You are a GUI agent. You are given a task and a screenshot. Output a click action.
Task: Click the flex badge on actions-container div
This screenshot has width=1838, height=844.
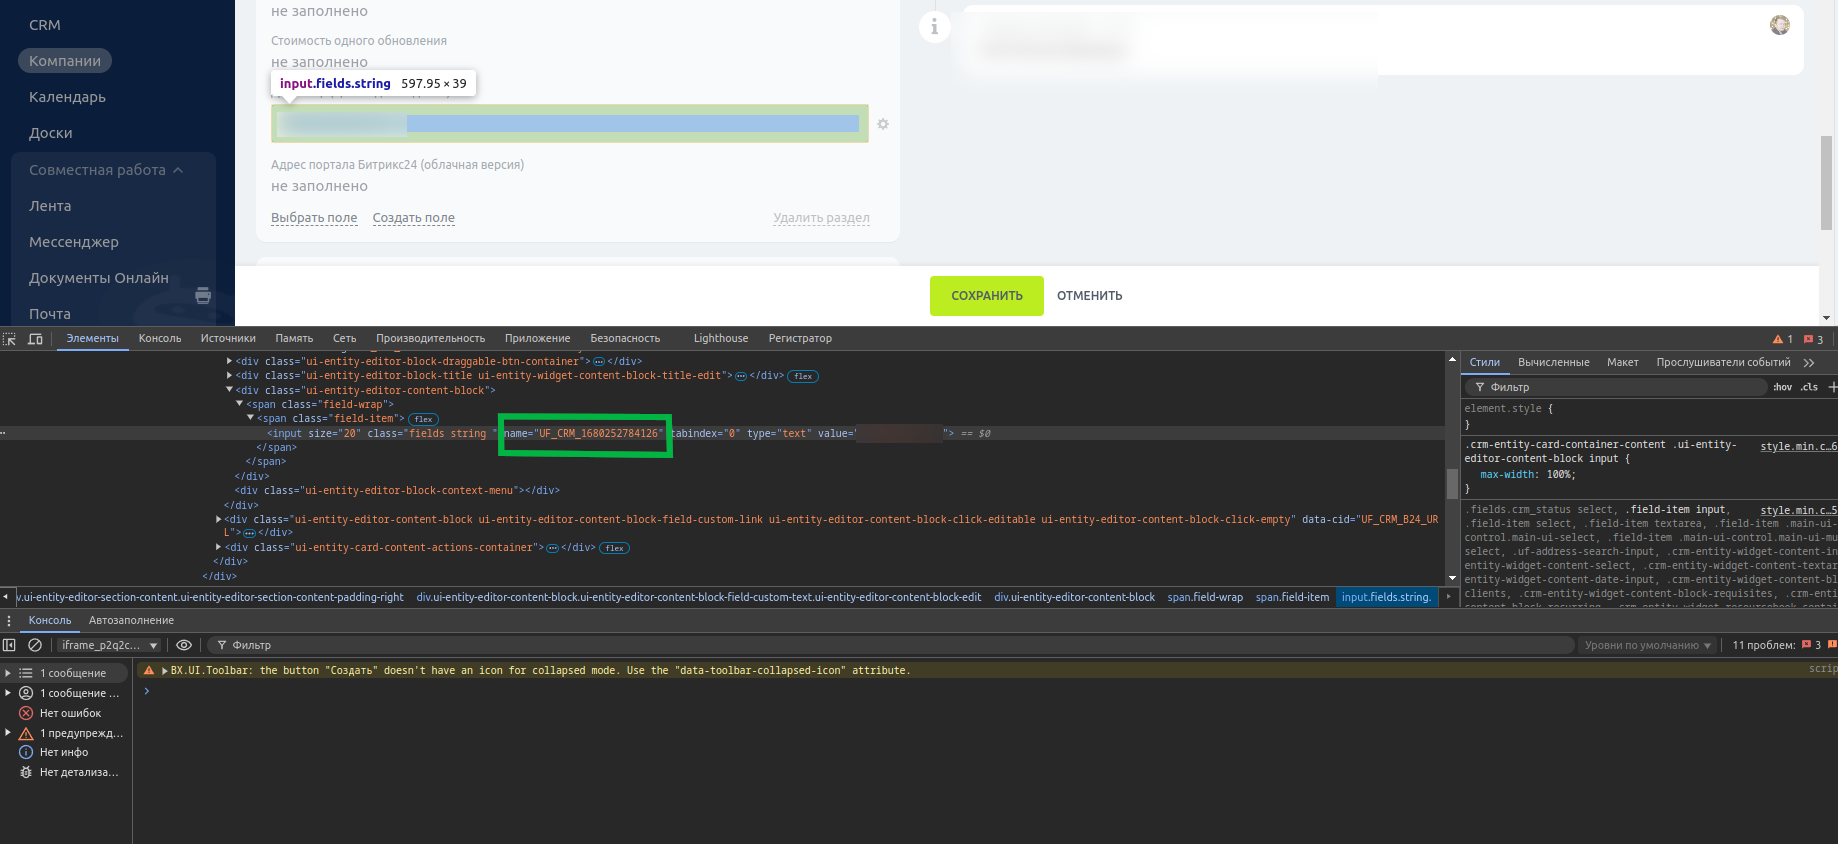(x=615, y=548)
